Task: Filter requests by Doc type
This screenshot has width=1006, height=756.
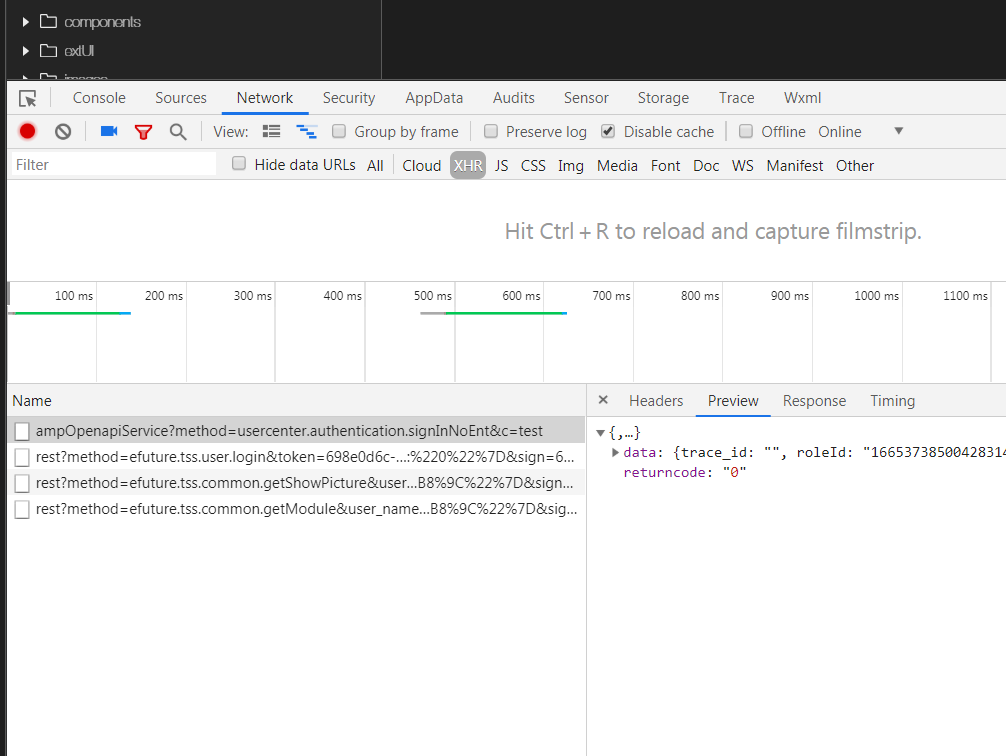Action: (x=706, y=166)
